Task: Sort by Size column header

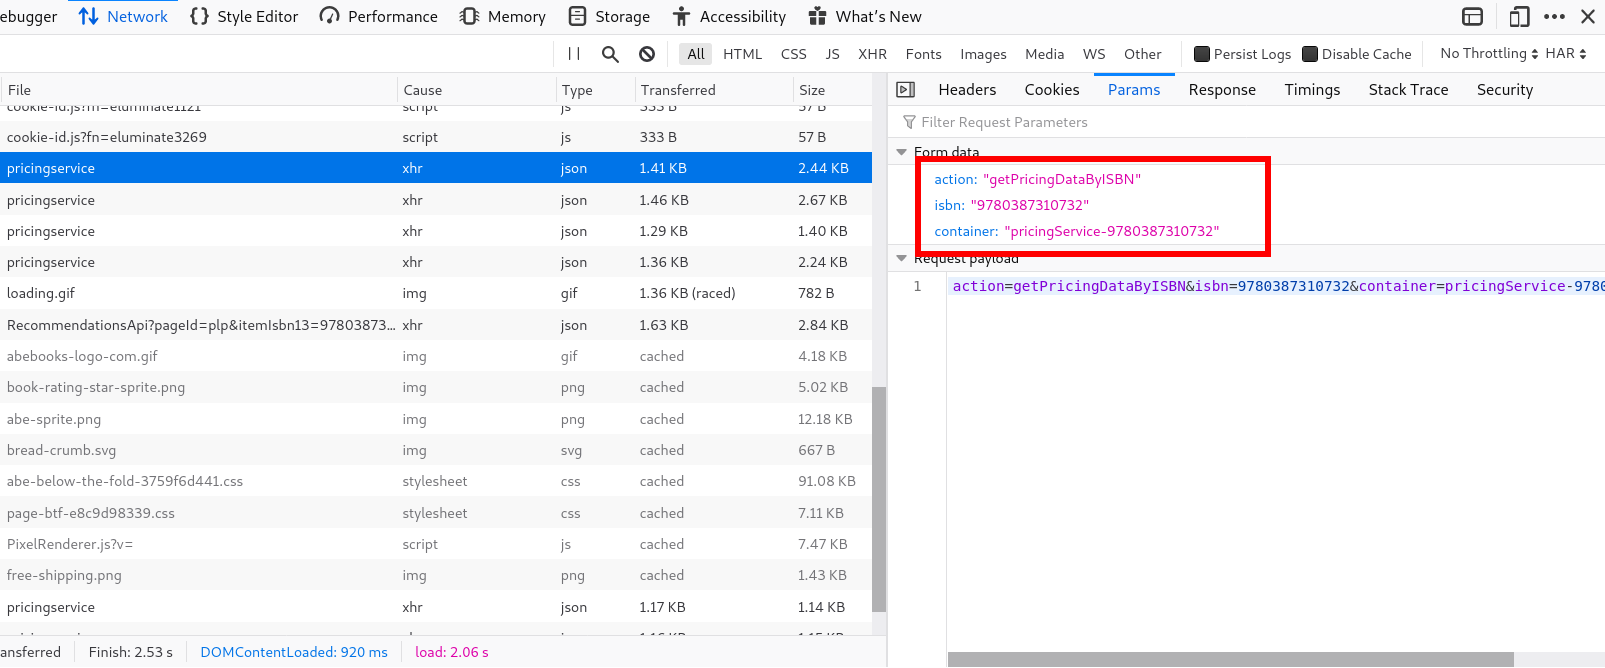Action: (832, 90)
